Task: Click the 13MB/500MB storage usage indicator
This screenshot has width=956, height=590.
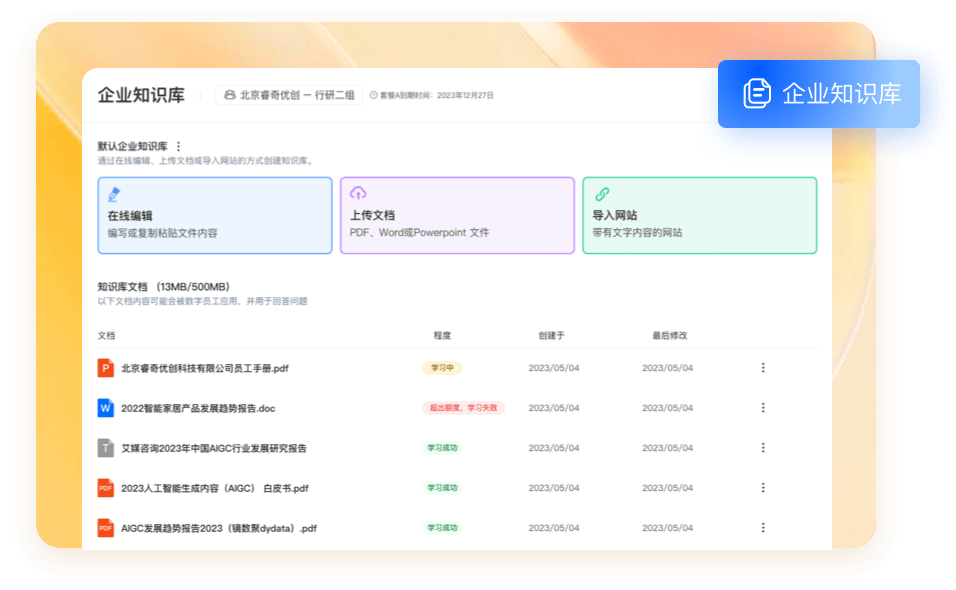Action: [x=195, y=286]
